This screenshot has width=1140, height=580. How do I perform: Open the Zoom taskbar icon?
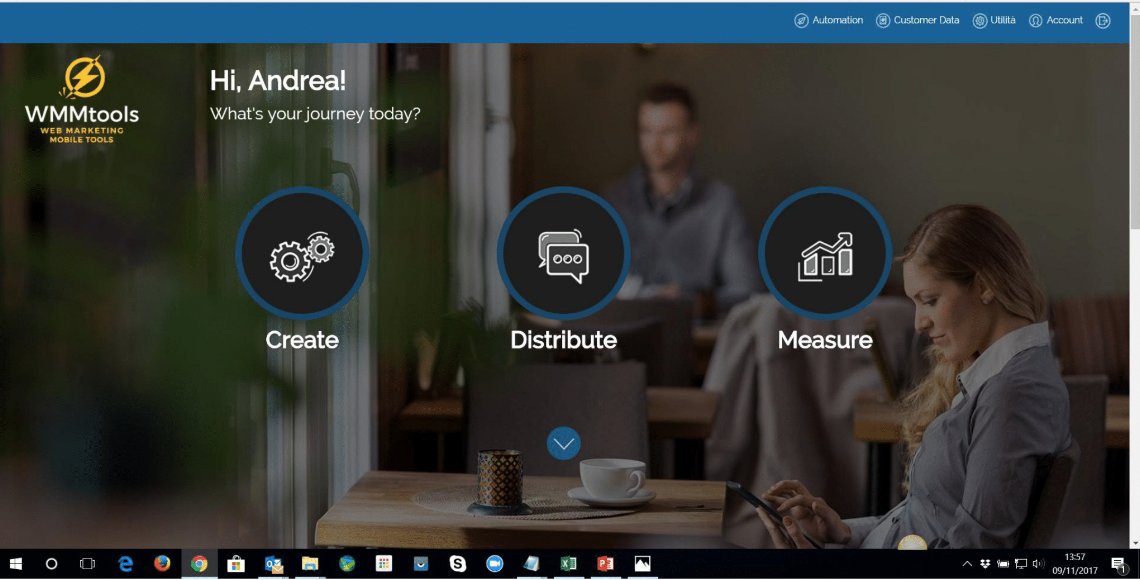click(495, 564)
